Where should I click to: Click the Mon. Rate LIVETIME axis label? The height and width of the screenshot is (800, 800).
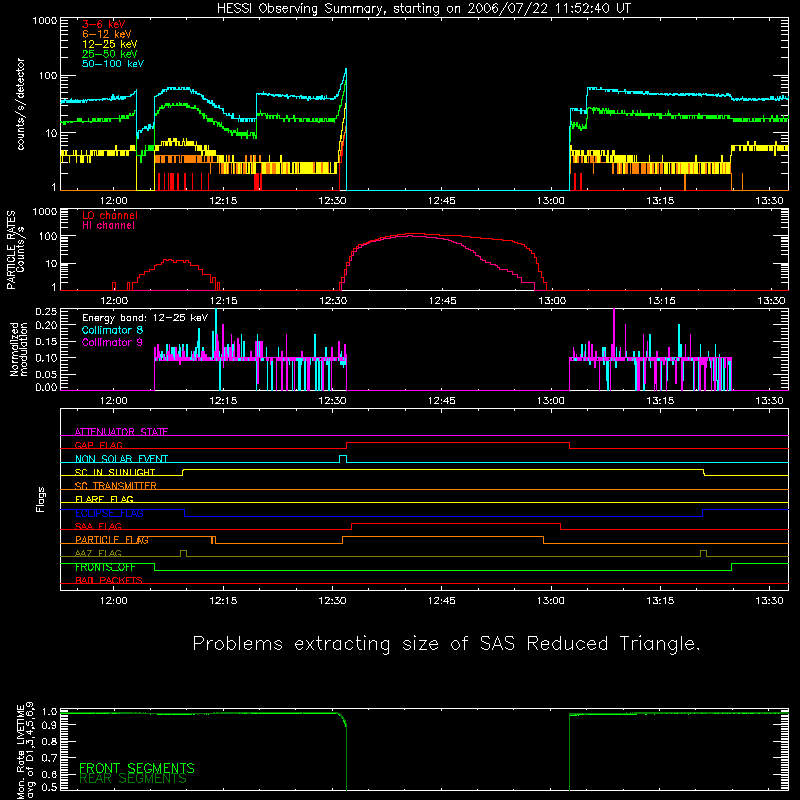[25, 751]
